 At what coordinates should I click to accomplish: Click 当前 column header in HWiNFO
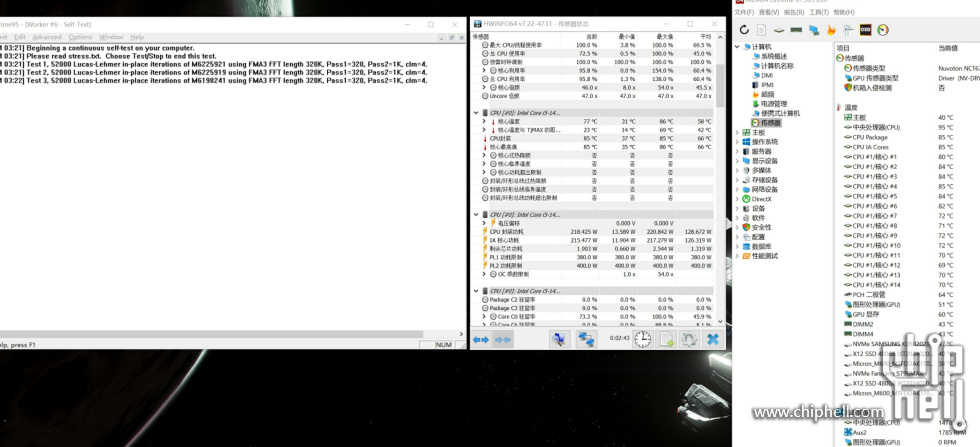pyautogui.click(x=591, y=37)
